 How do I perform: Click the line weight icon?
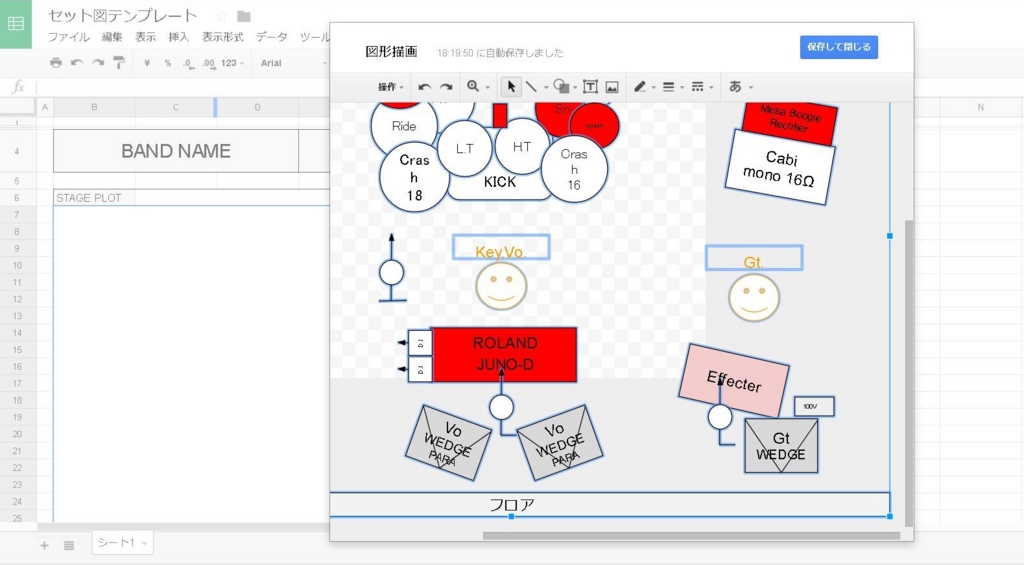point(669,87)
